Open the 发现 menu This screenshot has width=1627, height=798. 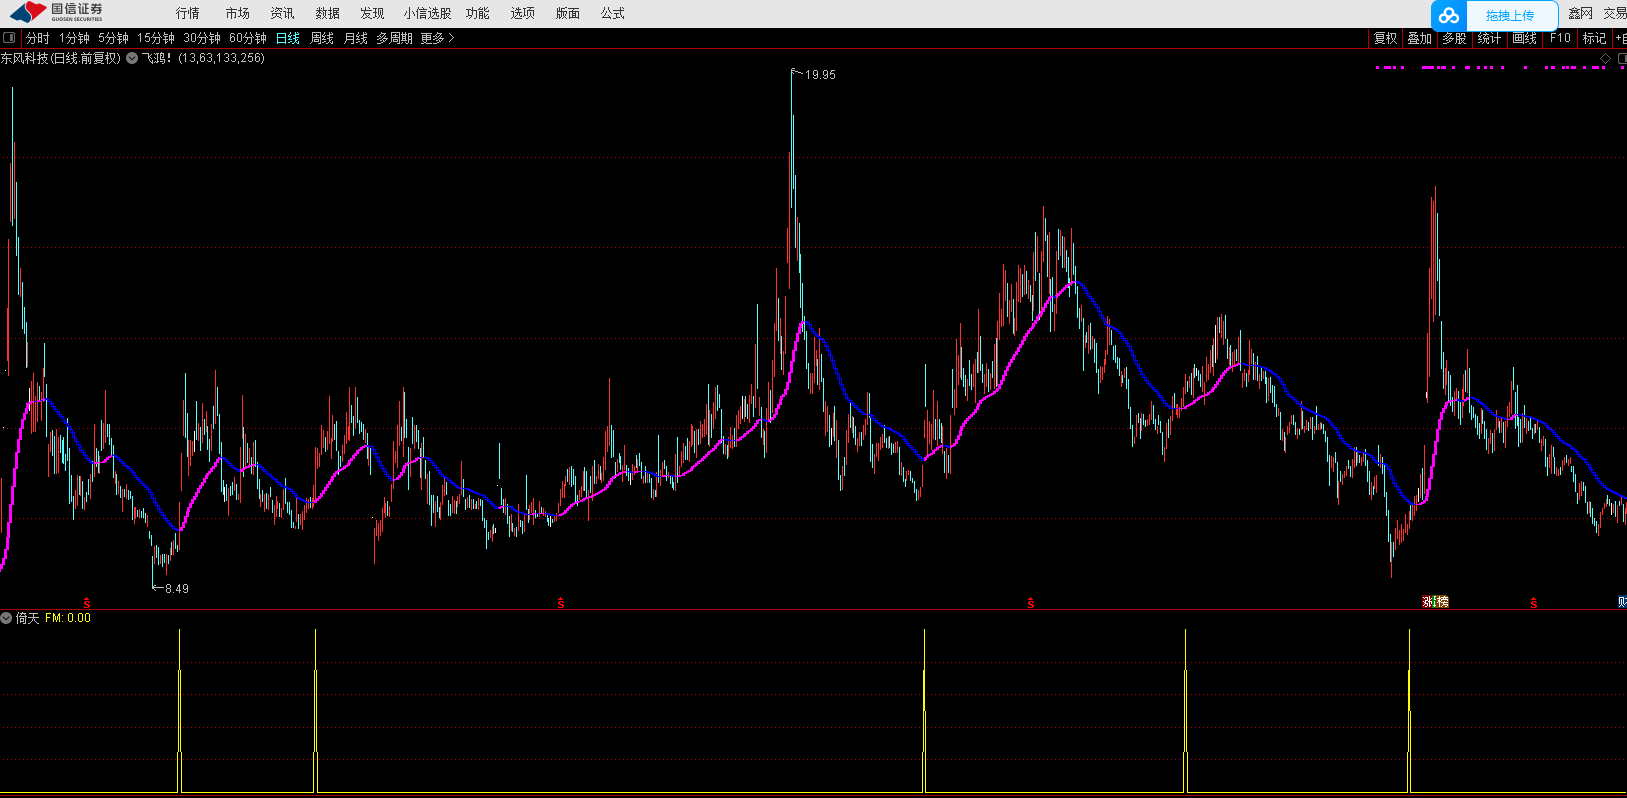pos(372,13)
